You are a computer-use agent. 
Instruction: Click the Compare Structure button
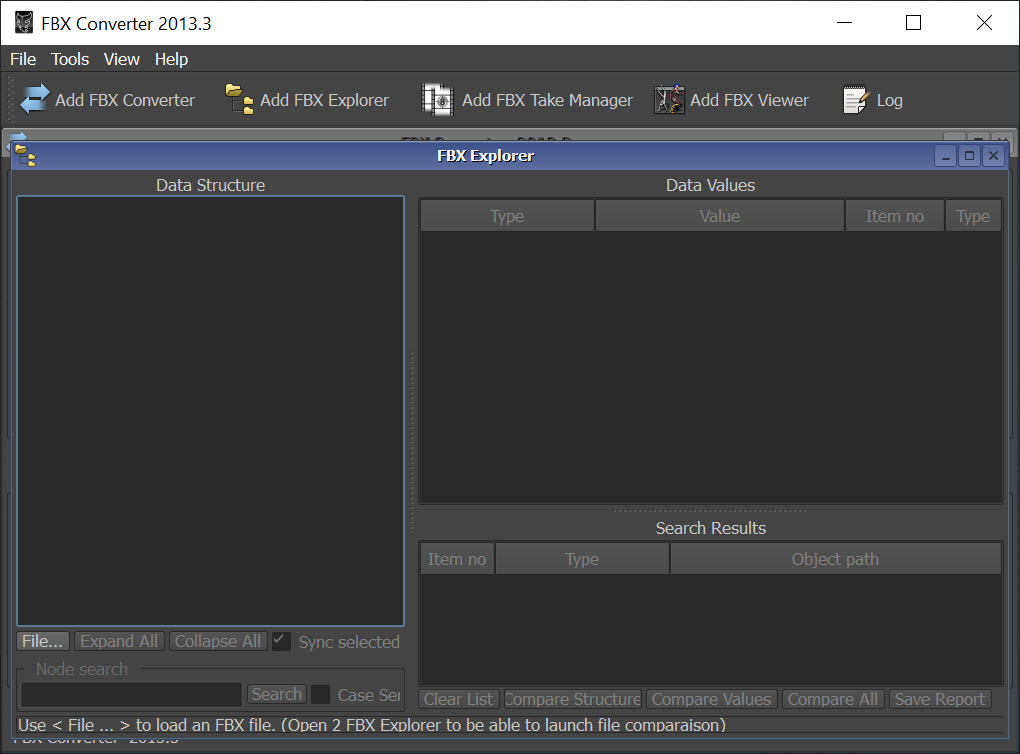572,699
